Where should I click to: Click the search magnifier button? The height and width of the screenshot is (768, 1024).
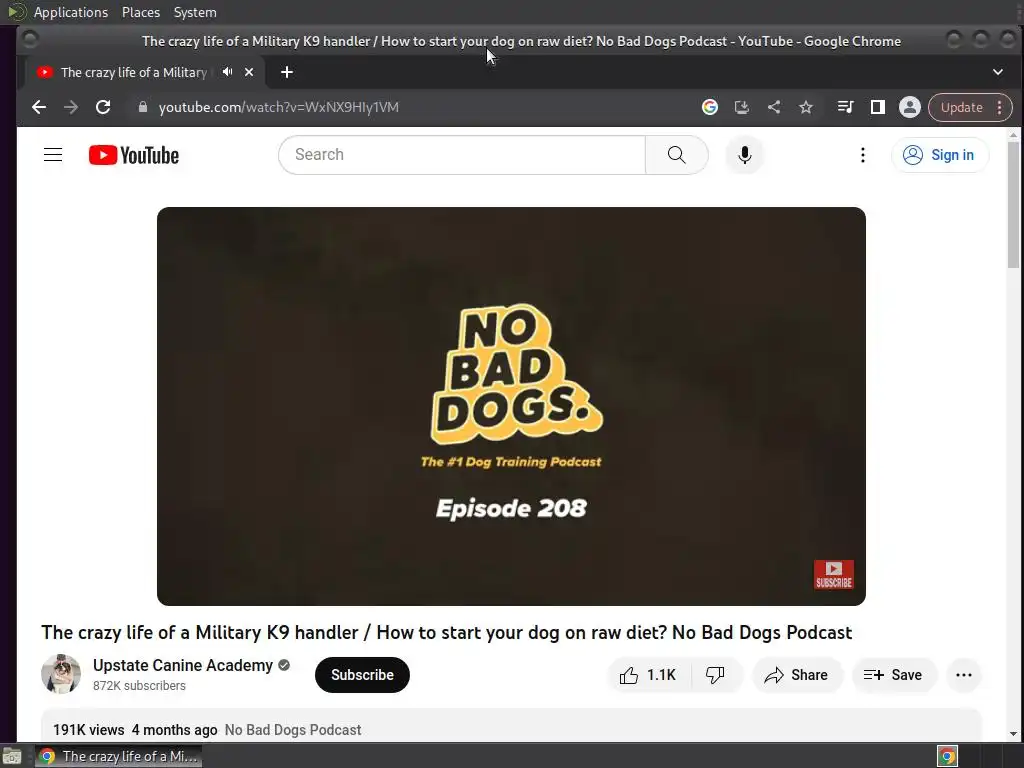coord(677,155)
